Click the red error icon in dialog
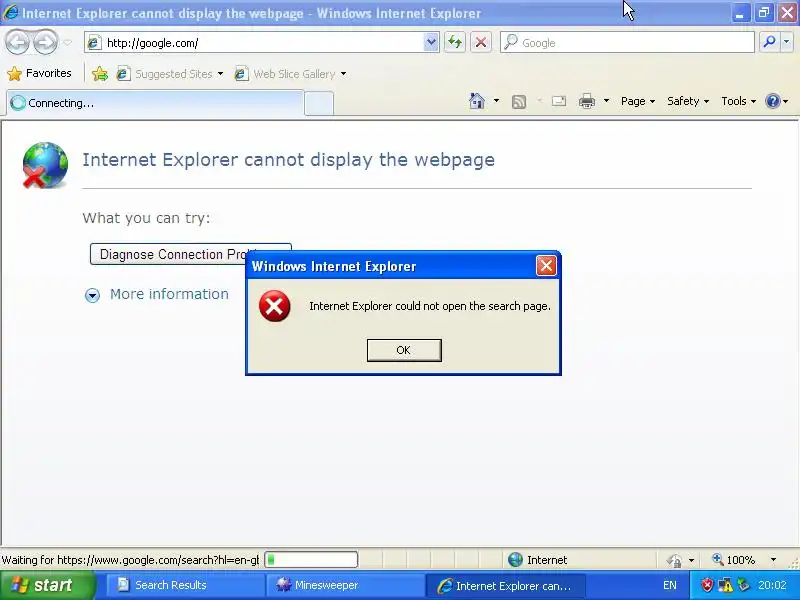Viewport: 800px width, 600px height. (274, 306)
